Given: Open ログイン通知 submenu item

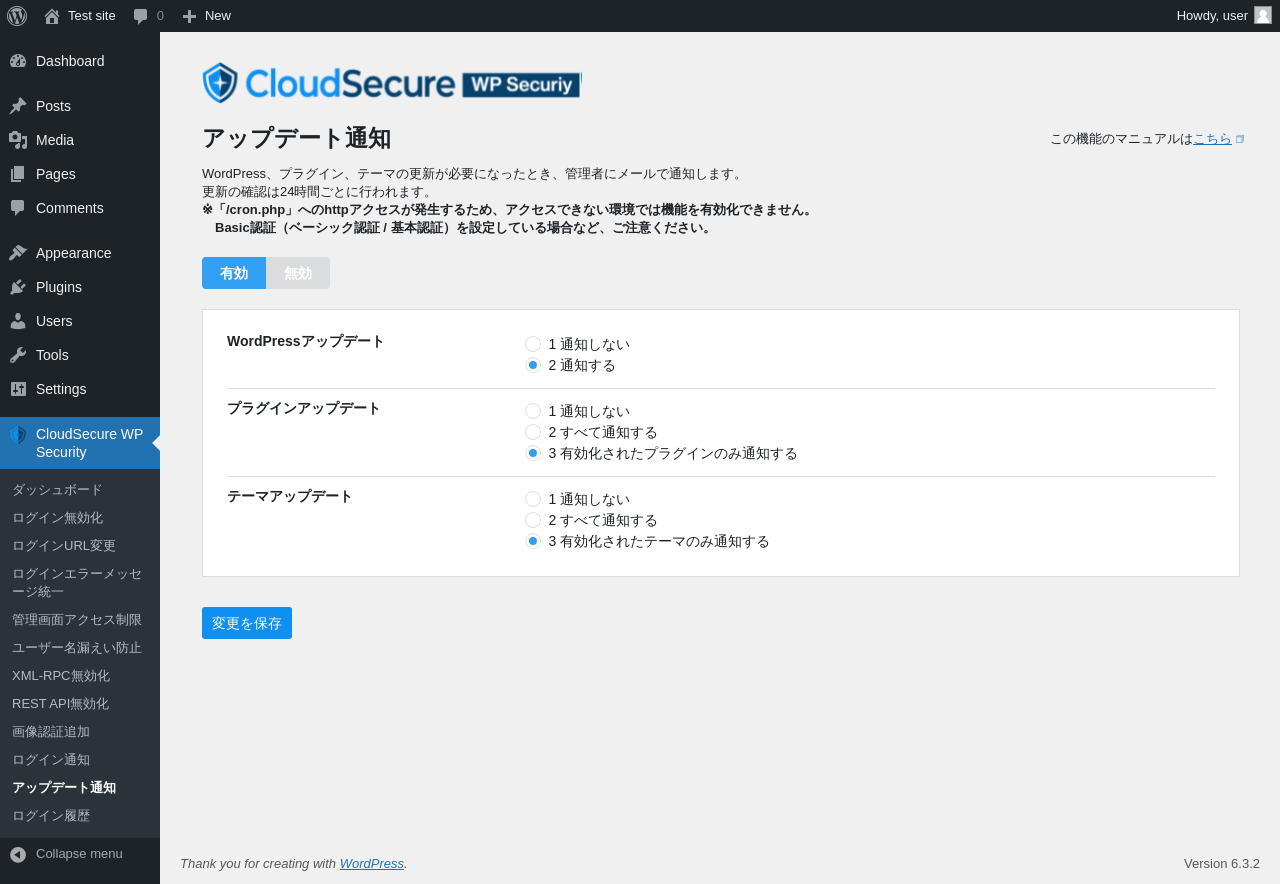Looking at the screenshot, I should [x=80, y=760].
